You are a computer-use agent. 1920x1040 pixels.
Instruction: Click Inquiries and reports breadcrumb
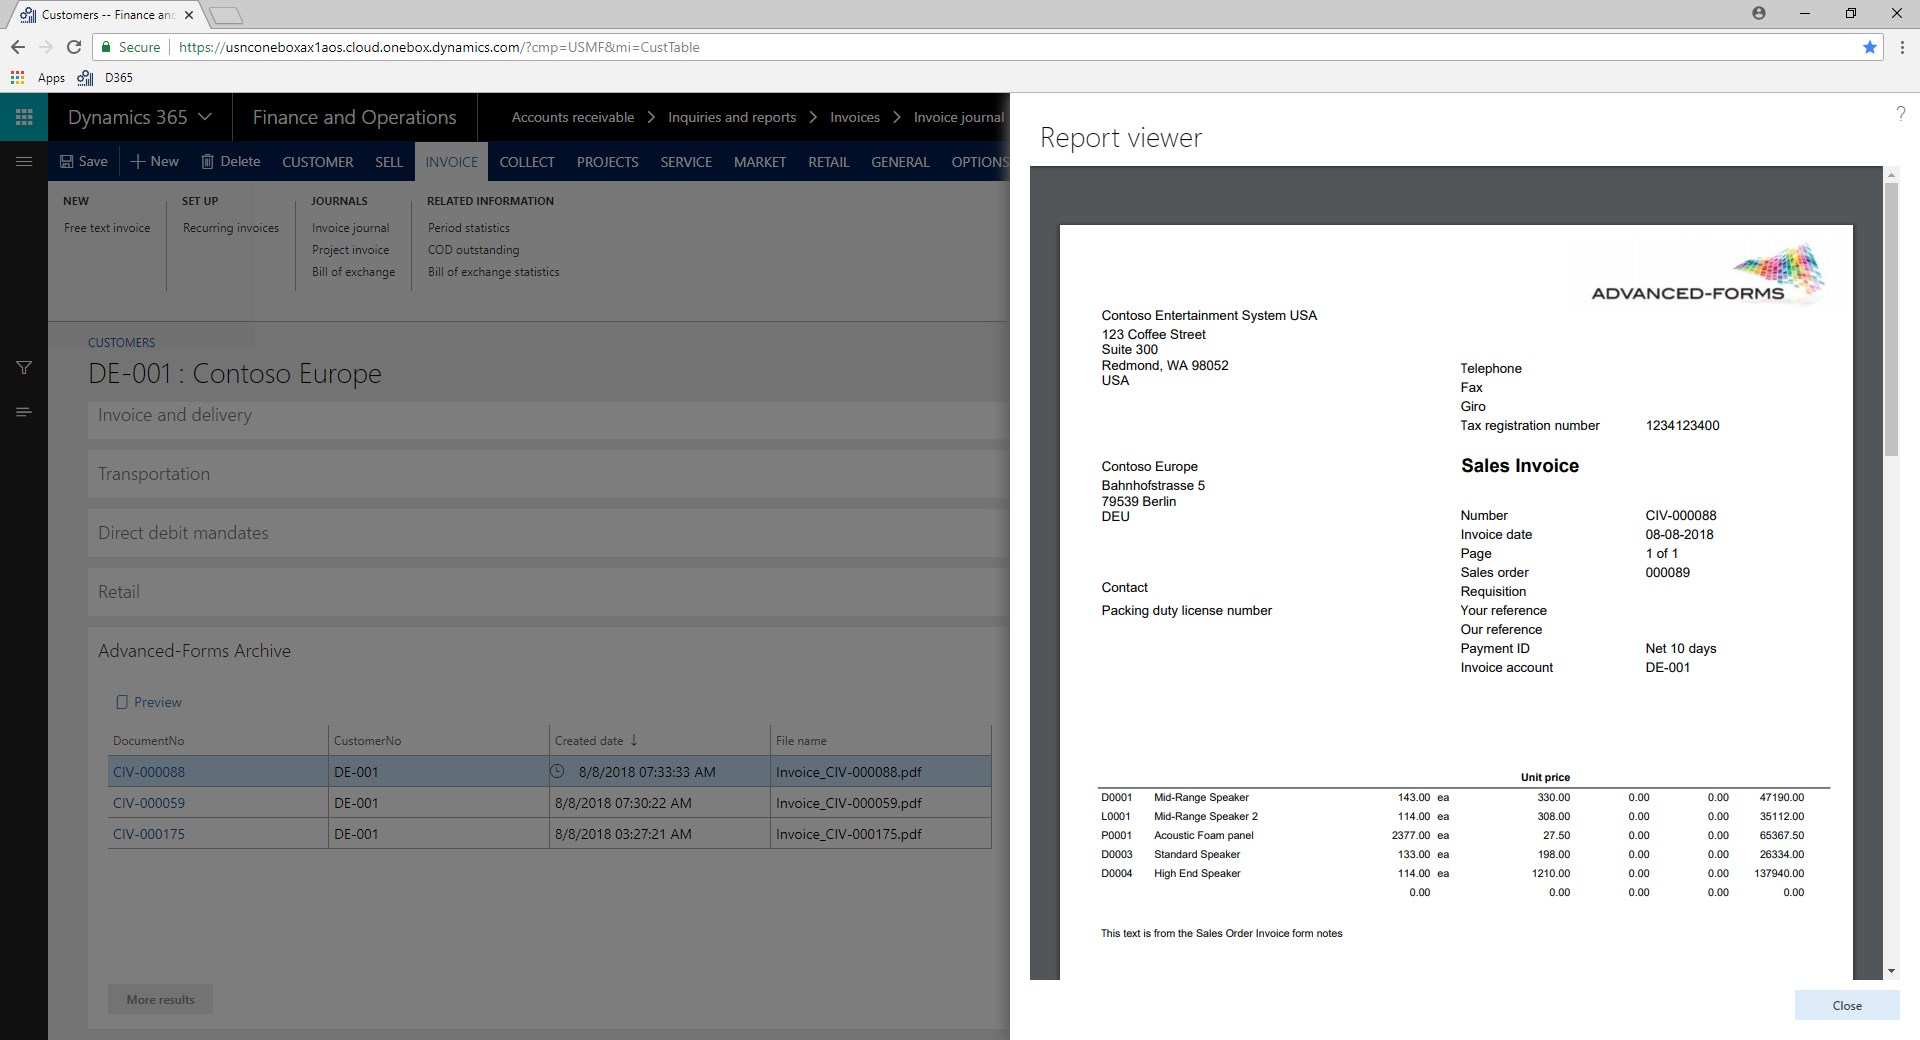732,117
